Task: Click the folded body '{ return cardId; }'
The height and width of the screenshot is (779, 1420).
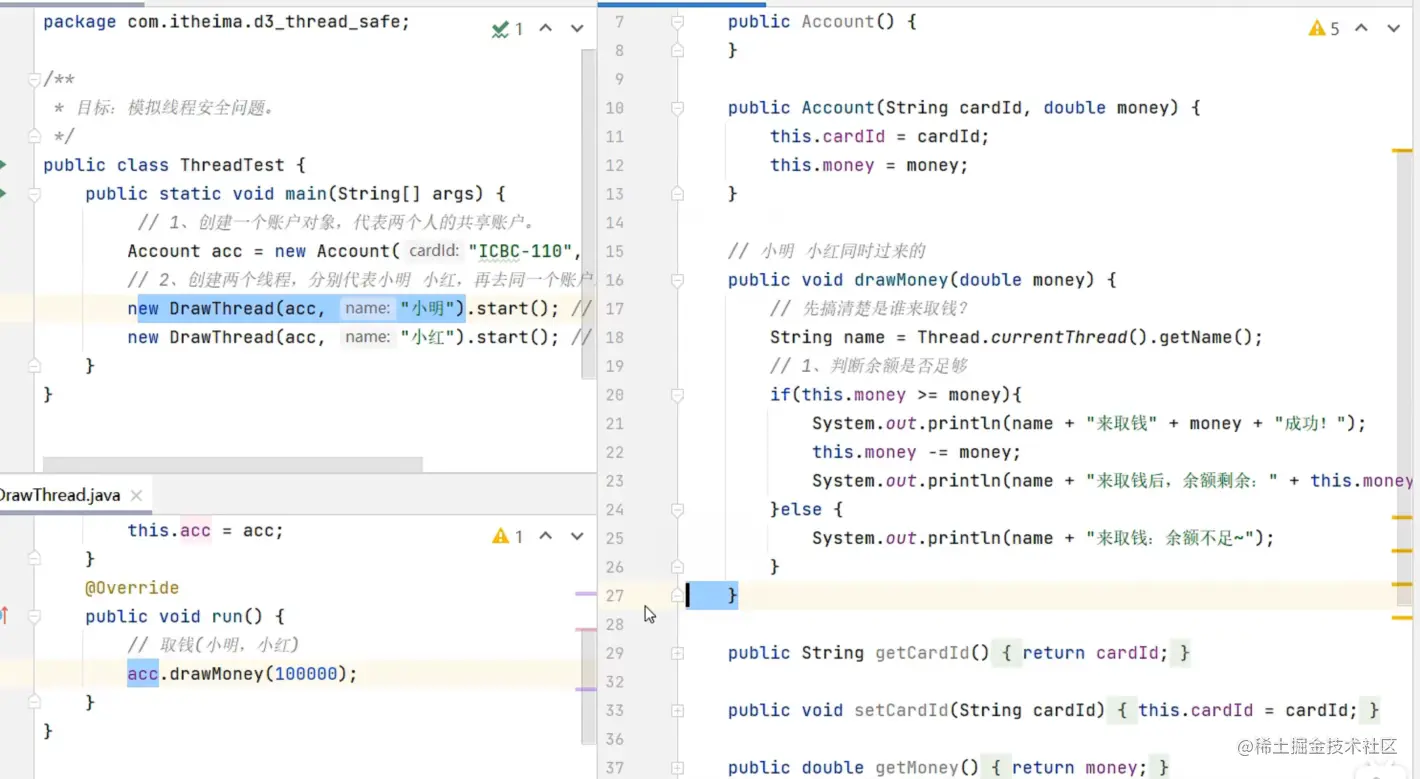Action: [x=1096, y=653]
